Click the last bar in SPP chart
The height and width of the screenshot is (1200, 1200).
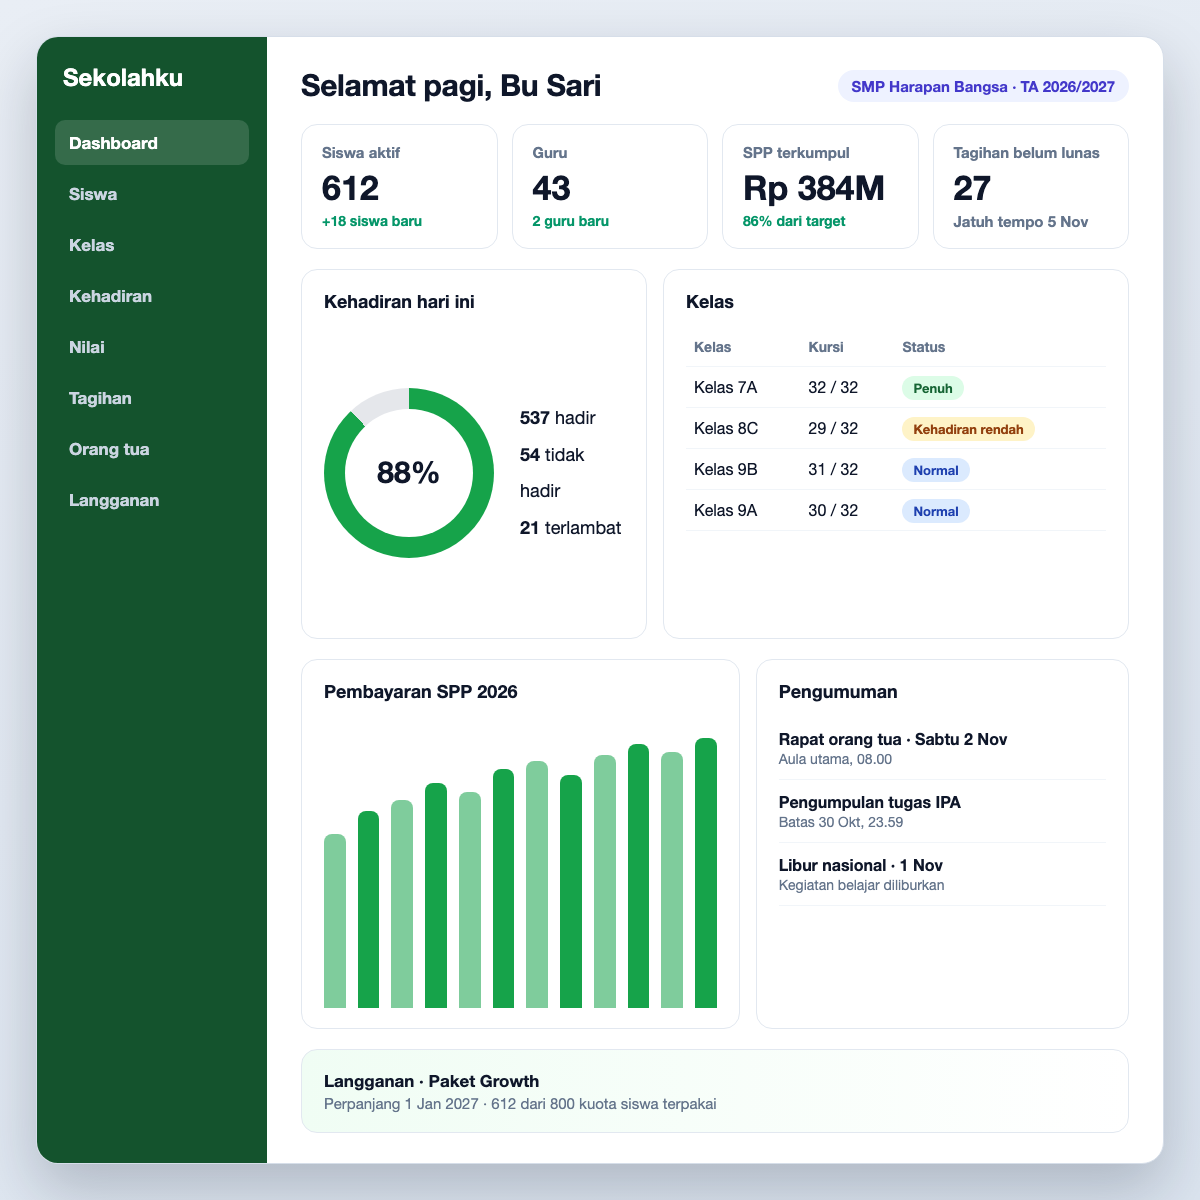706,873
